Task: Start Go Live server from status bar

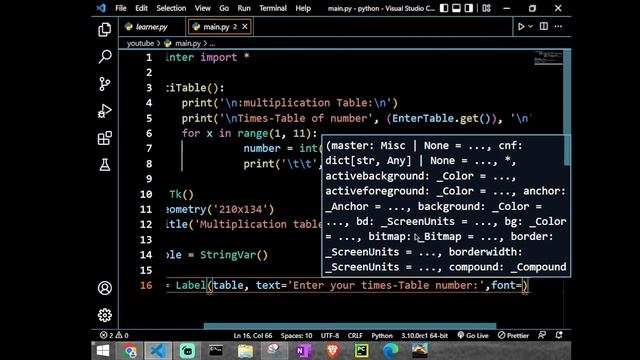Action: pos(473,335)
